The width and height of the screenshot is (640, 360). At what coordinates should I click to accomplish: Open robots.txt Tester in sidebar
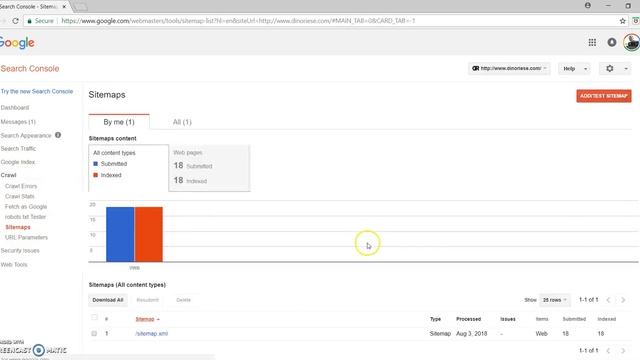[x=25, y=217]
